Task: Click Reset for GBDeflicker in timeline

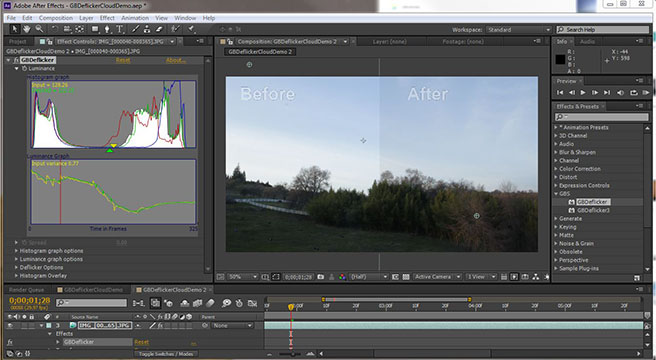Action: [141, 342]
